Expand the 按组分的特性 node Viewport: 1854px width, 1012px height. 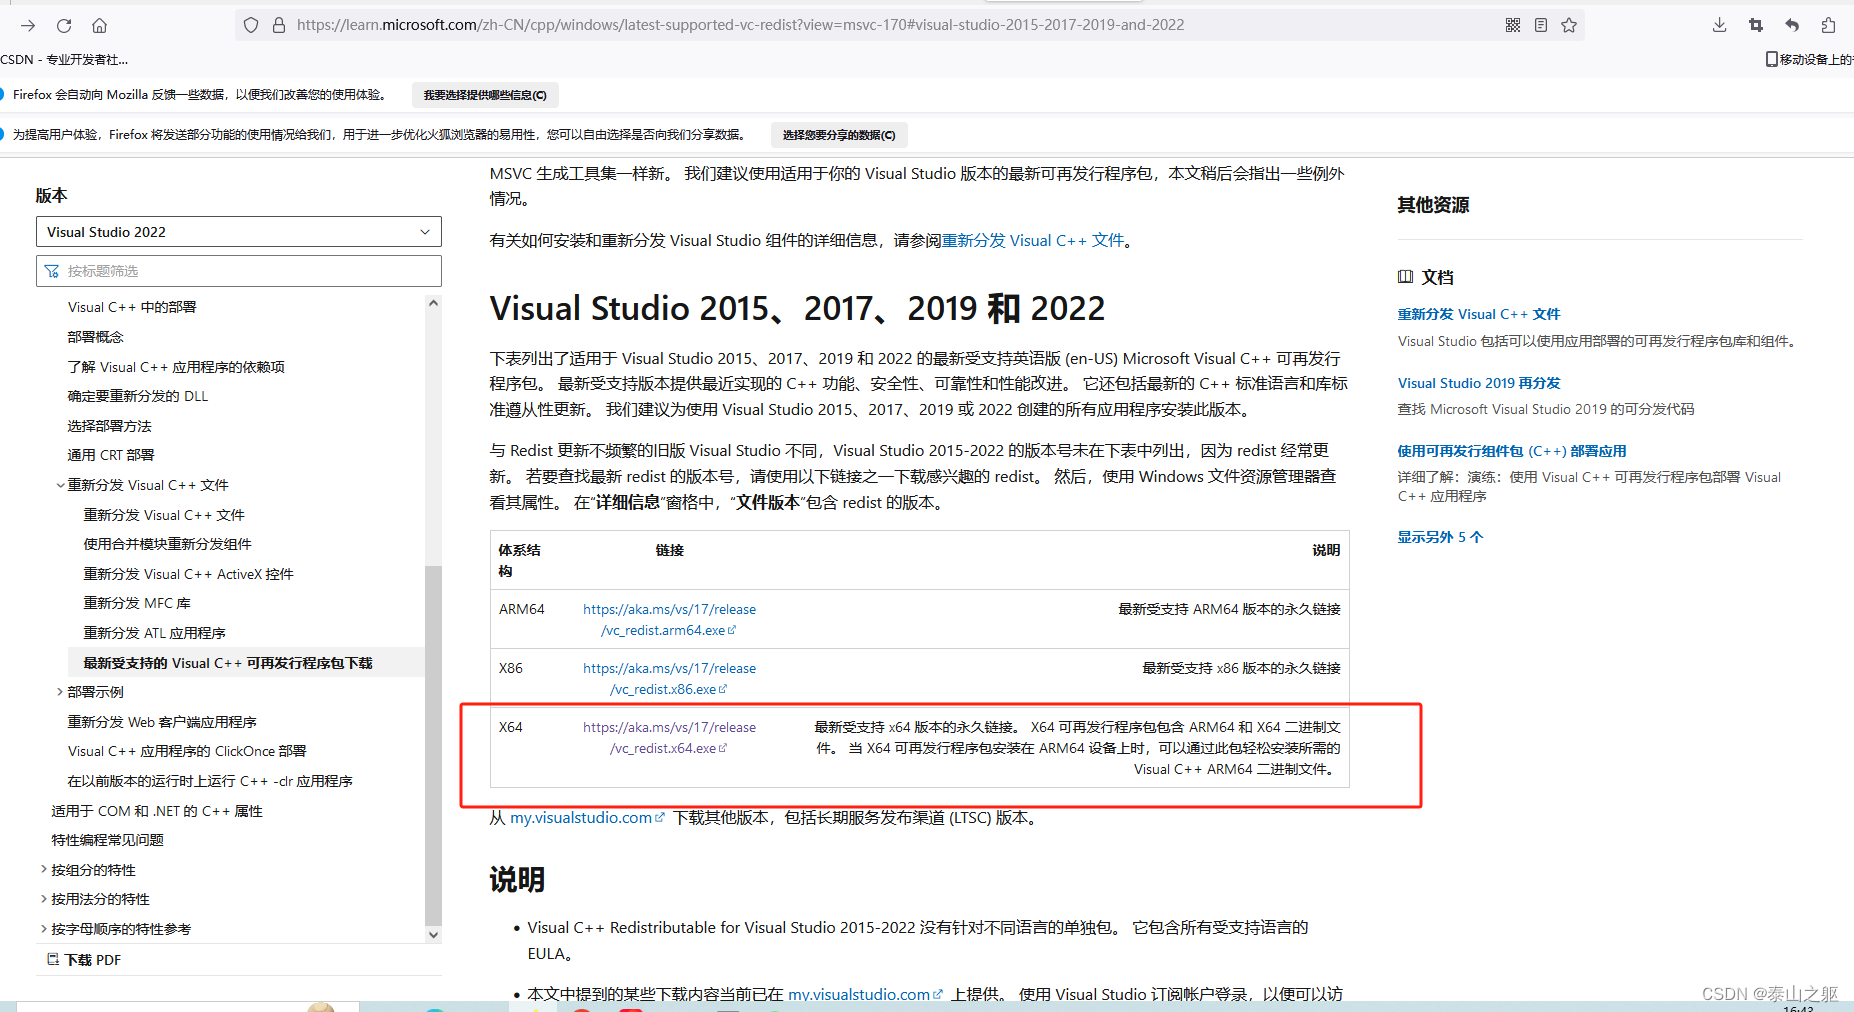[44, 870]
